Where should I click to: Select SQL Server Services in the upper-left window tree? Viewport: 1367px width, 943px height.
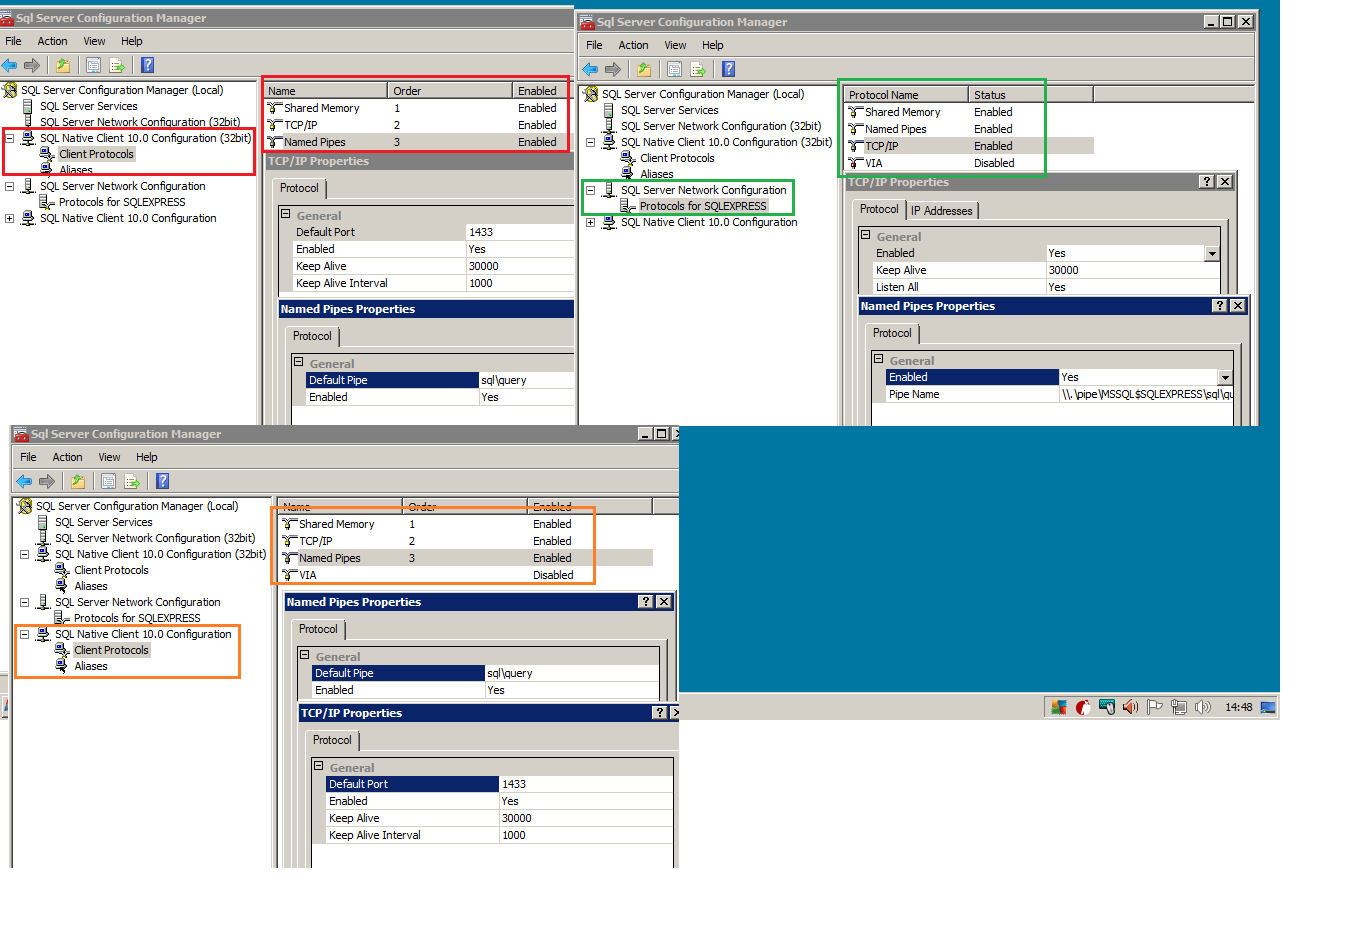[89, 106]
